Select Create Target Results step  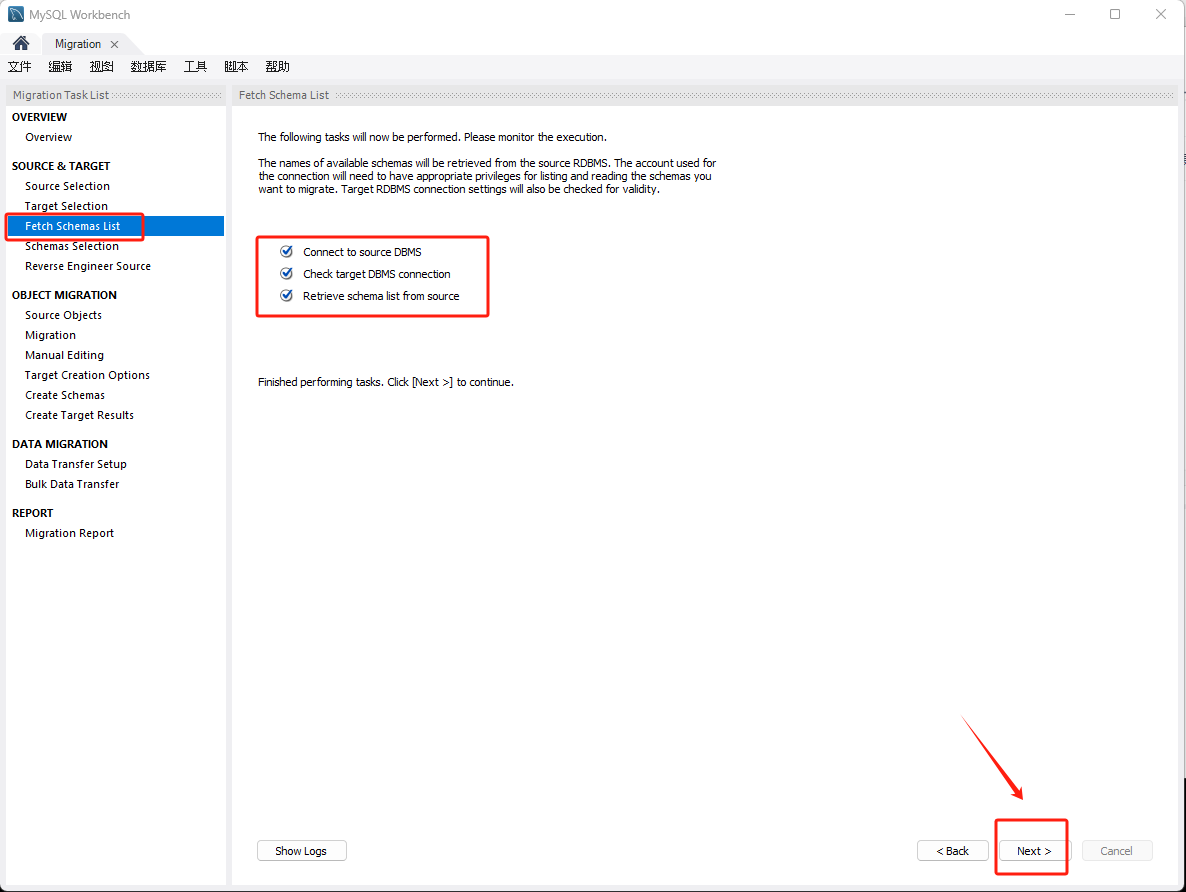[79, 415]
